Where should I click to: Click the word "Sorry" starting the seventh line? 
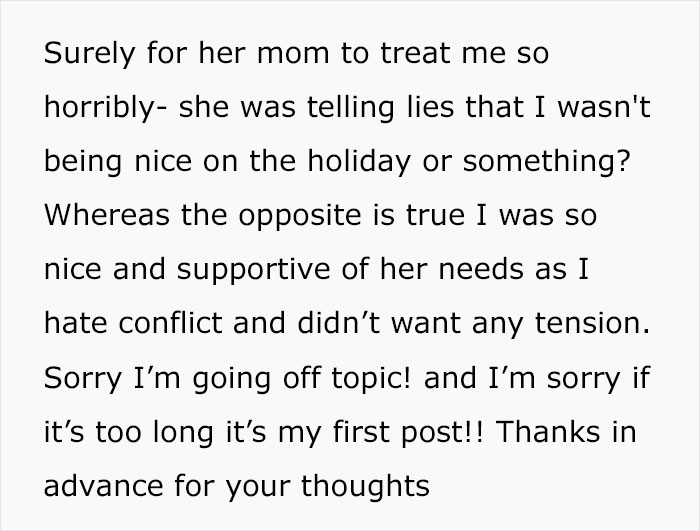coord(83,379)
